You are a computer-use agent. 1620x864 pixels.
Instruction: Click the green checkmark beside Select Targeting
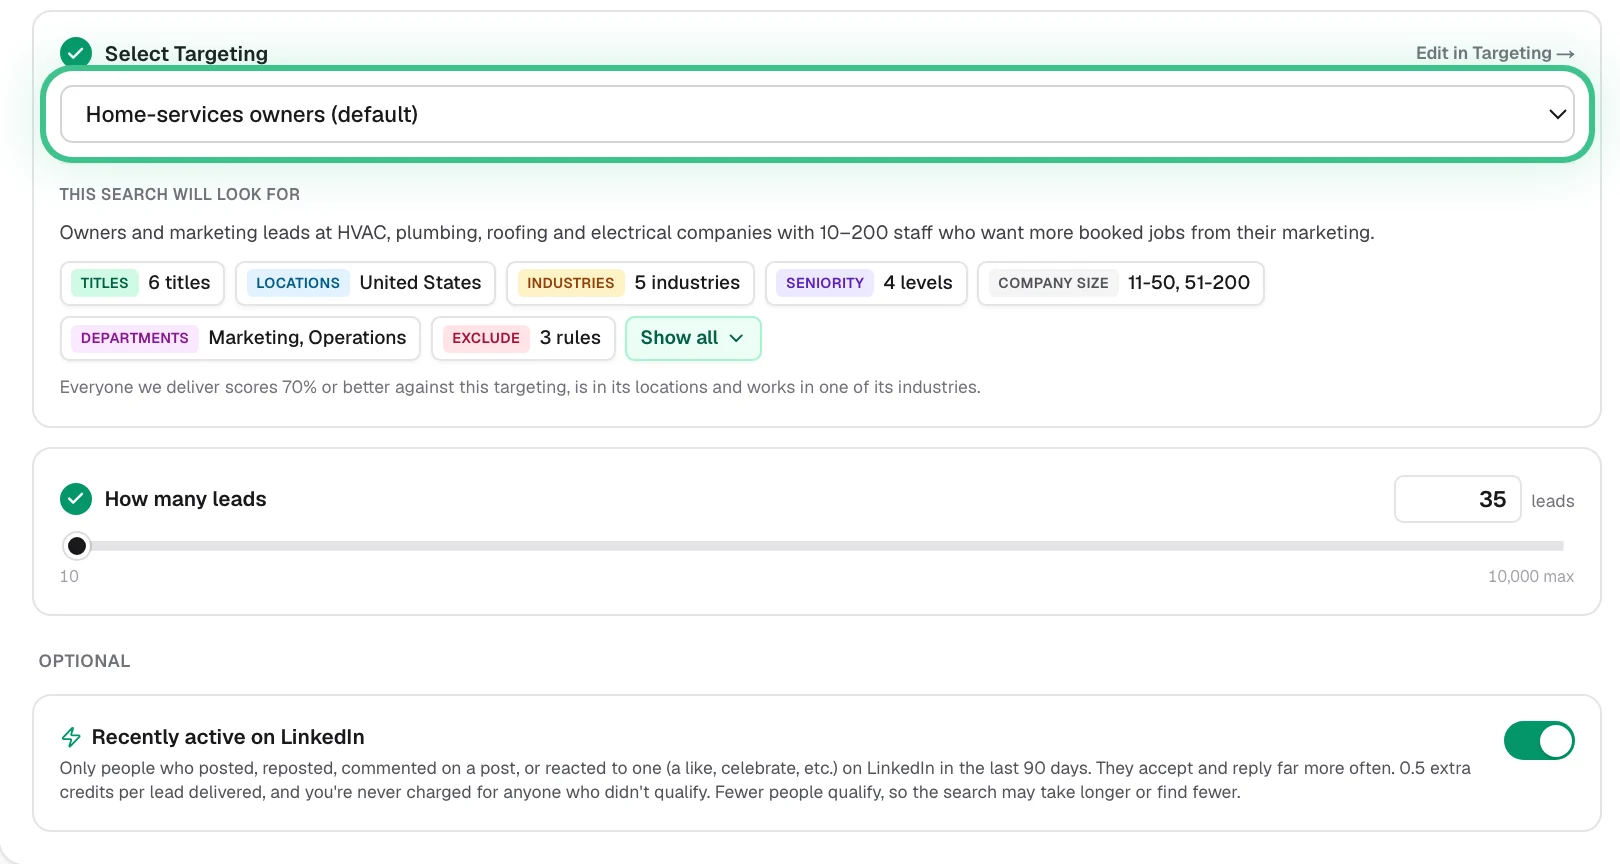coord(76,53)
